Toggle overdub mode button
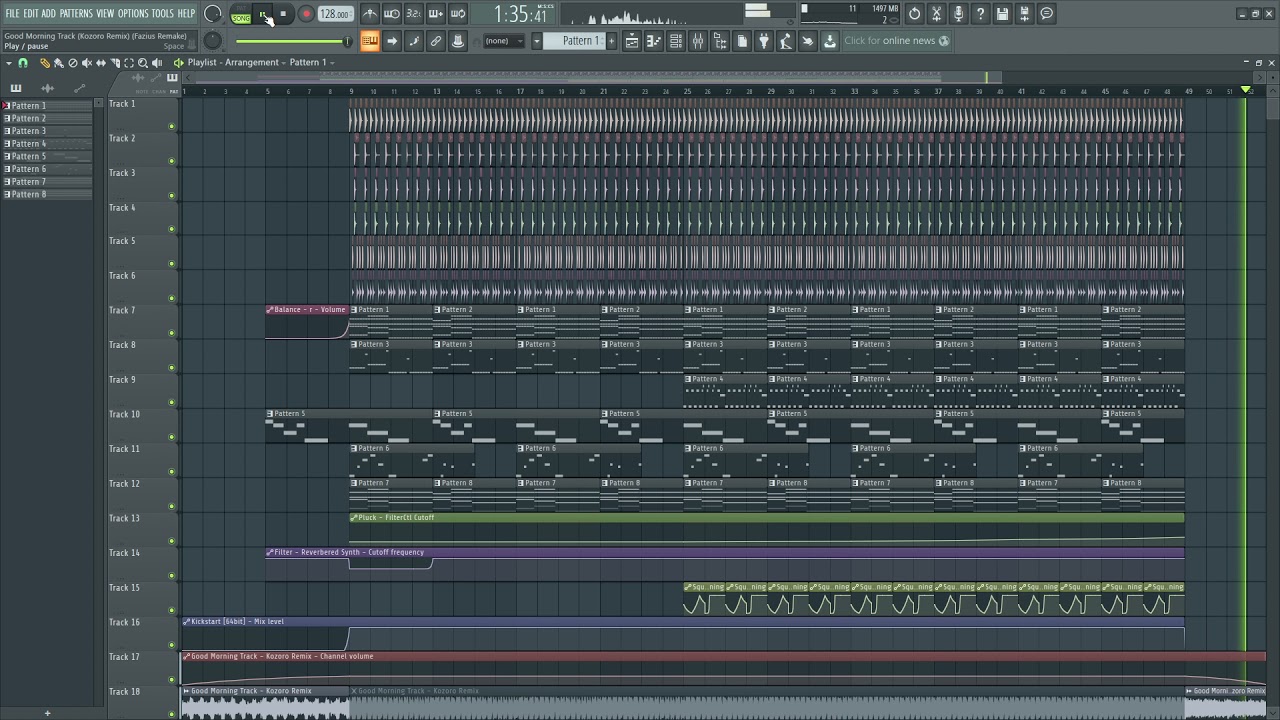This screenshot has width=1280, height=720. click(435, 14)
